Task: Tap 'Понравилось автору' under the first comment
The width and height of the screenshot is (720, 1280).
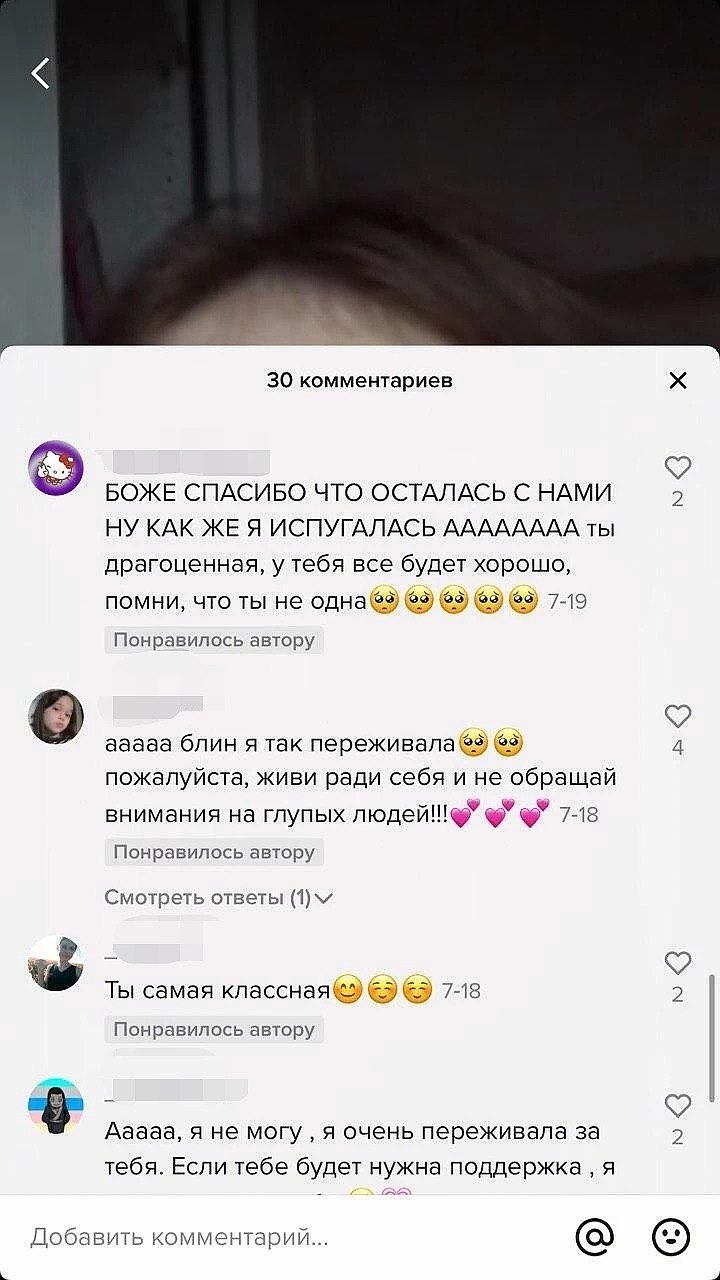Action: [214, 640]
